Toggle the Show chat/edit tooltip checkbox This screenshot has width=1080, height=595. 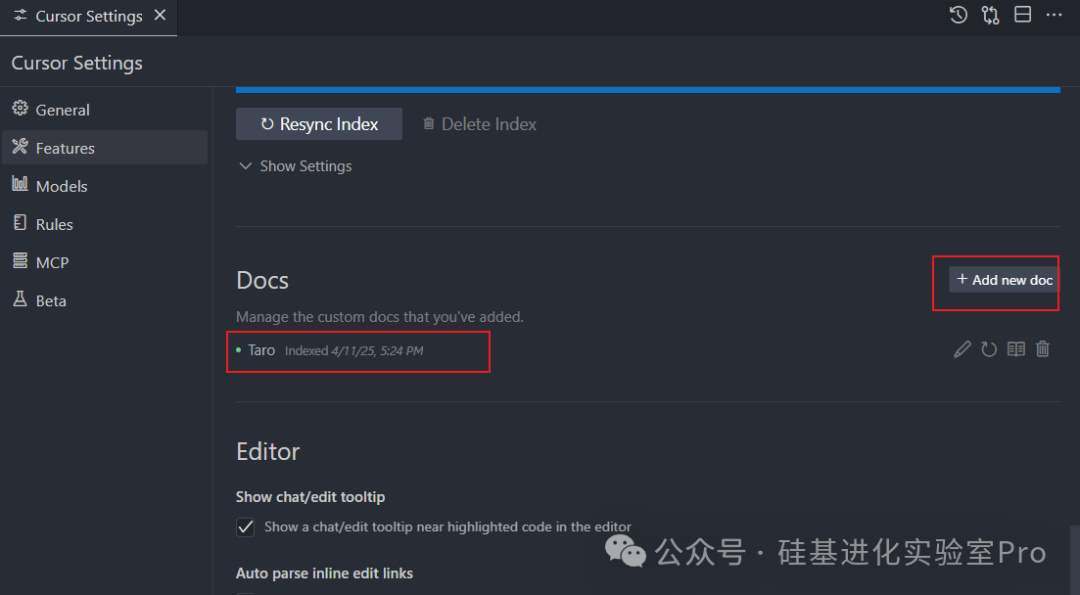pyautogui.click(x=245, y=528)
